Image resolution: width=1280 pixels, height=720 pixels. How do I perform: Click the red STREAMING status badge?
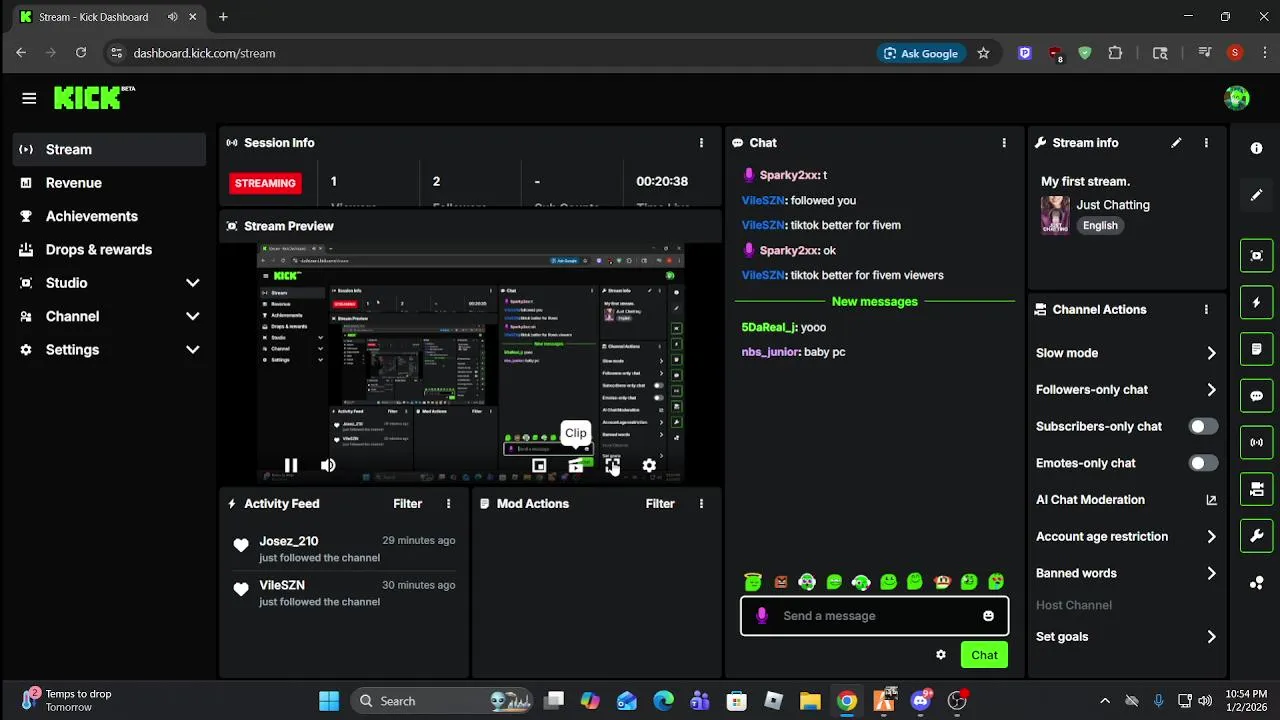tap(265, 183)
